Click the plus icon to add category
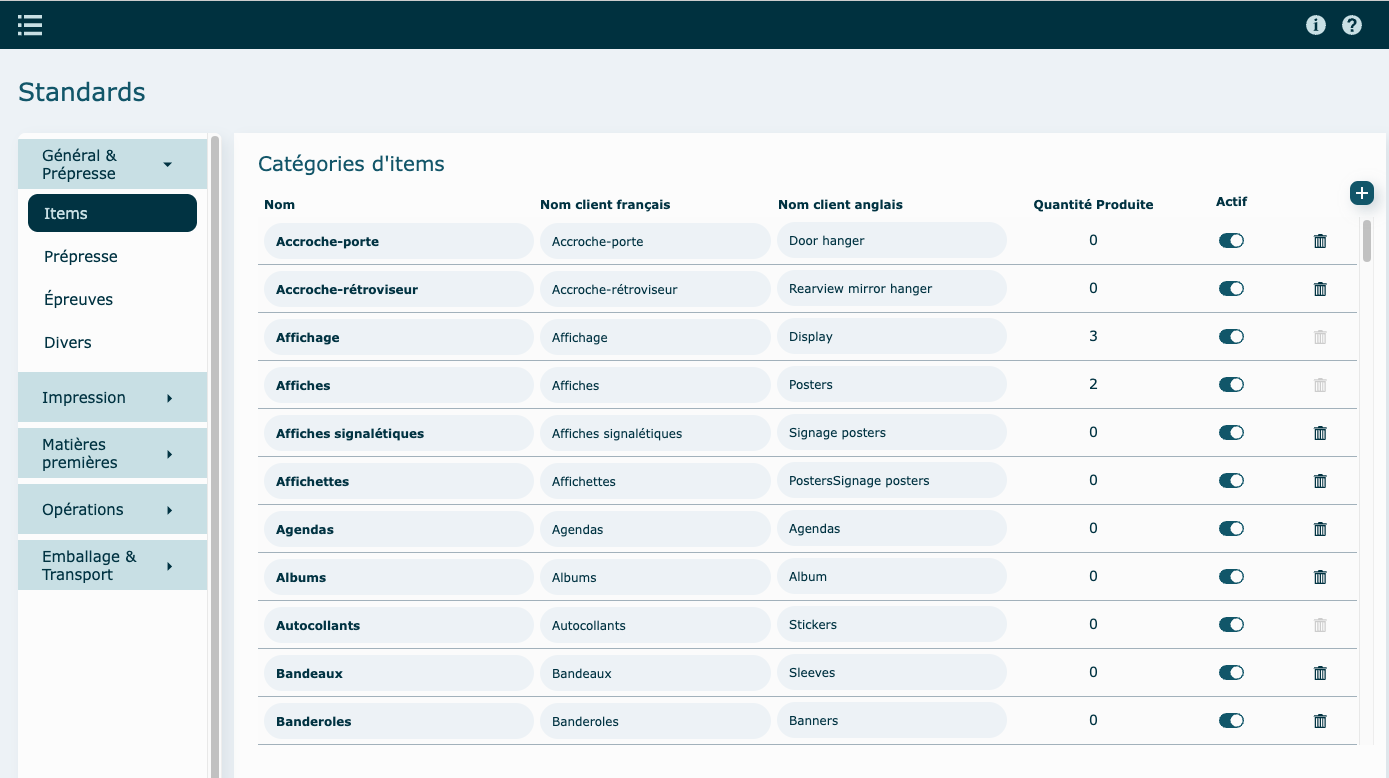1389x778 pixels. pyautogui.click(x=1361, y=193)
